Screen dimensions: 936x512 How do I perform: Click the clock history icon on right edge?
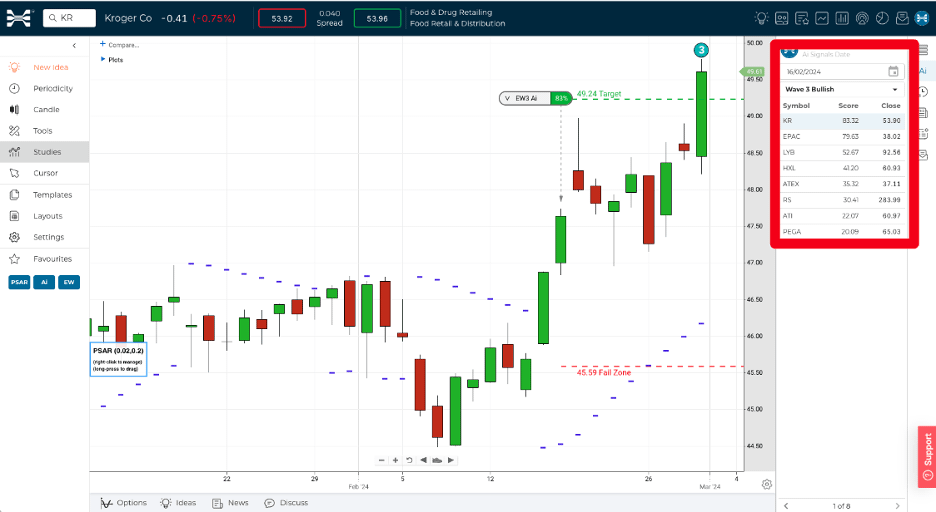point(923,92)
